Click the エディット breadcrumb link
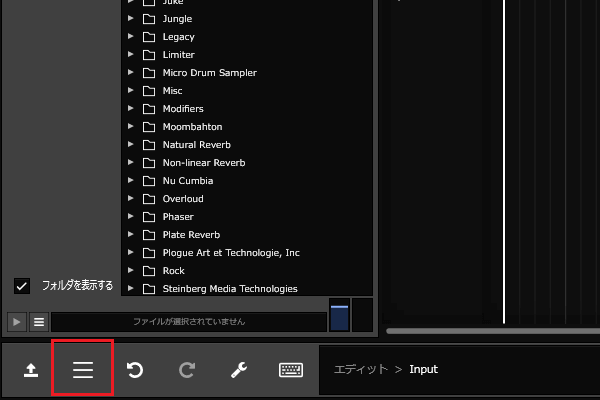The image size is (600, 400). click(359, 370)
